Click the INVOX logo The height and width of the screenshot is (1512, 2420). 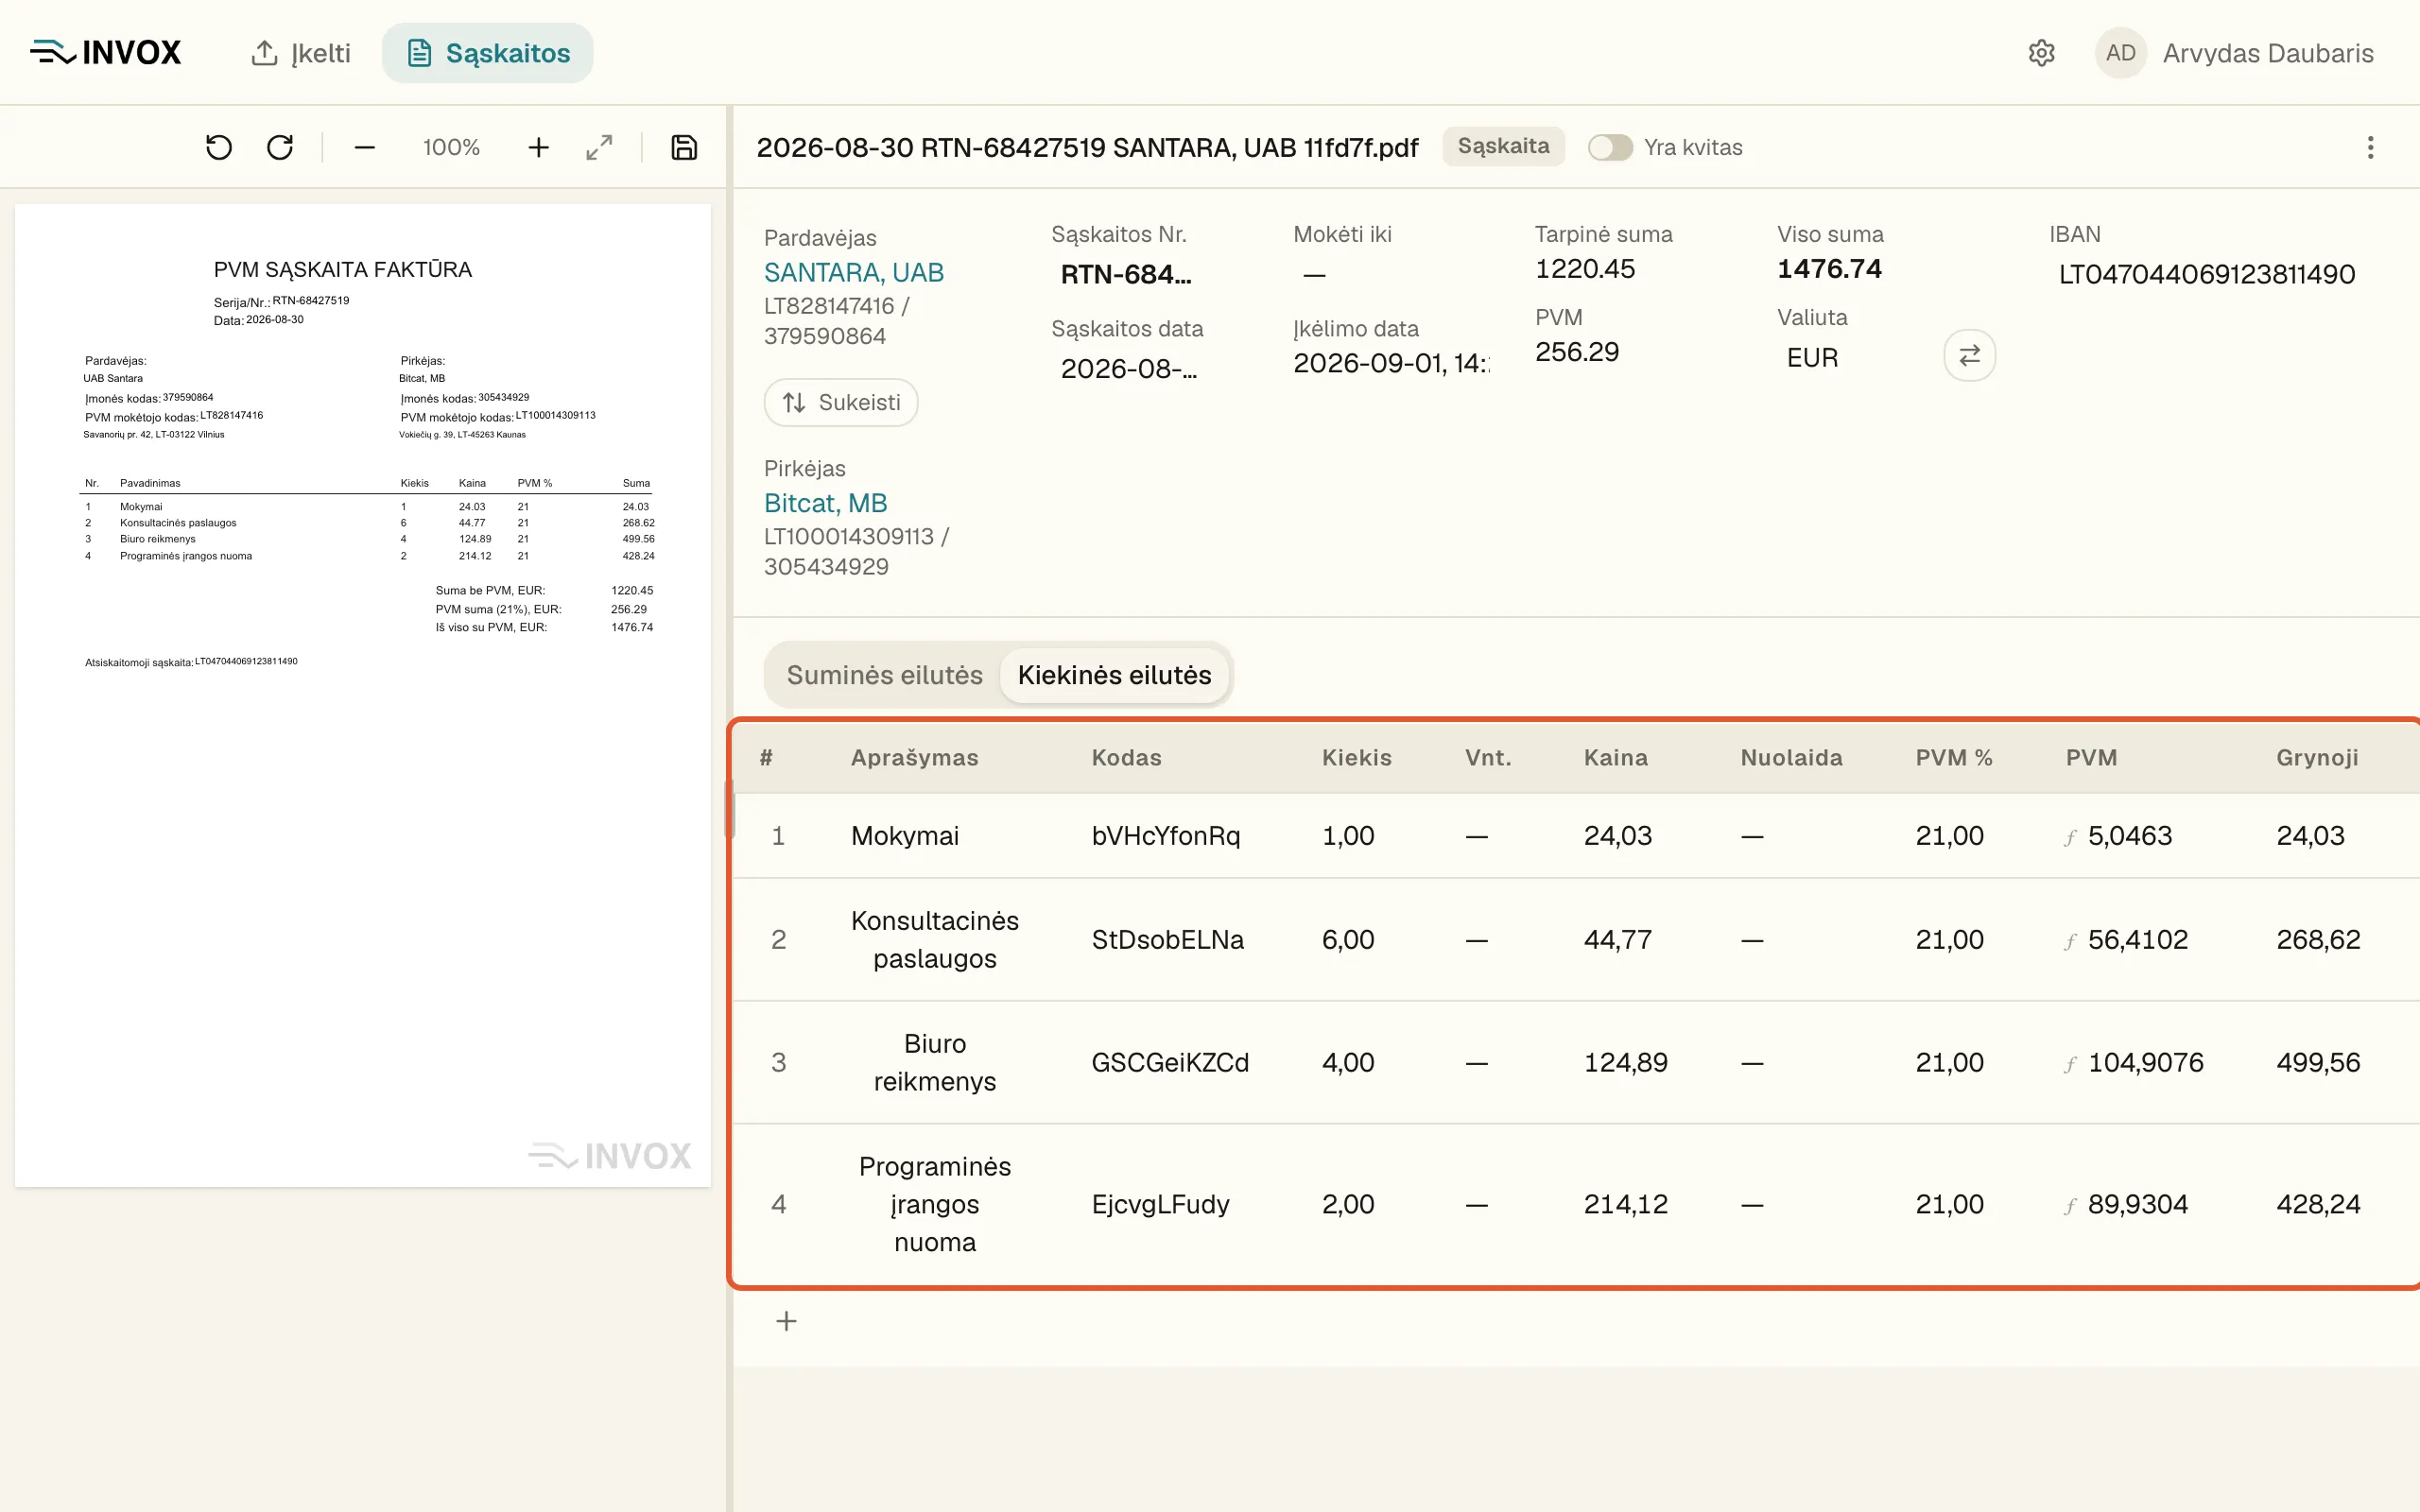105,52
